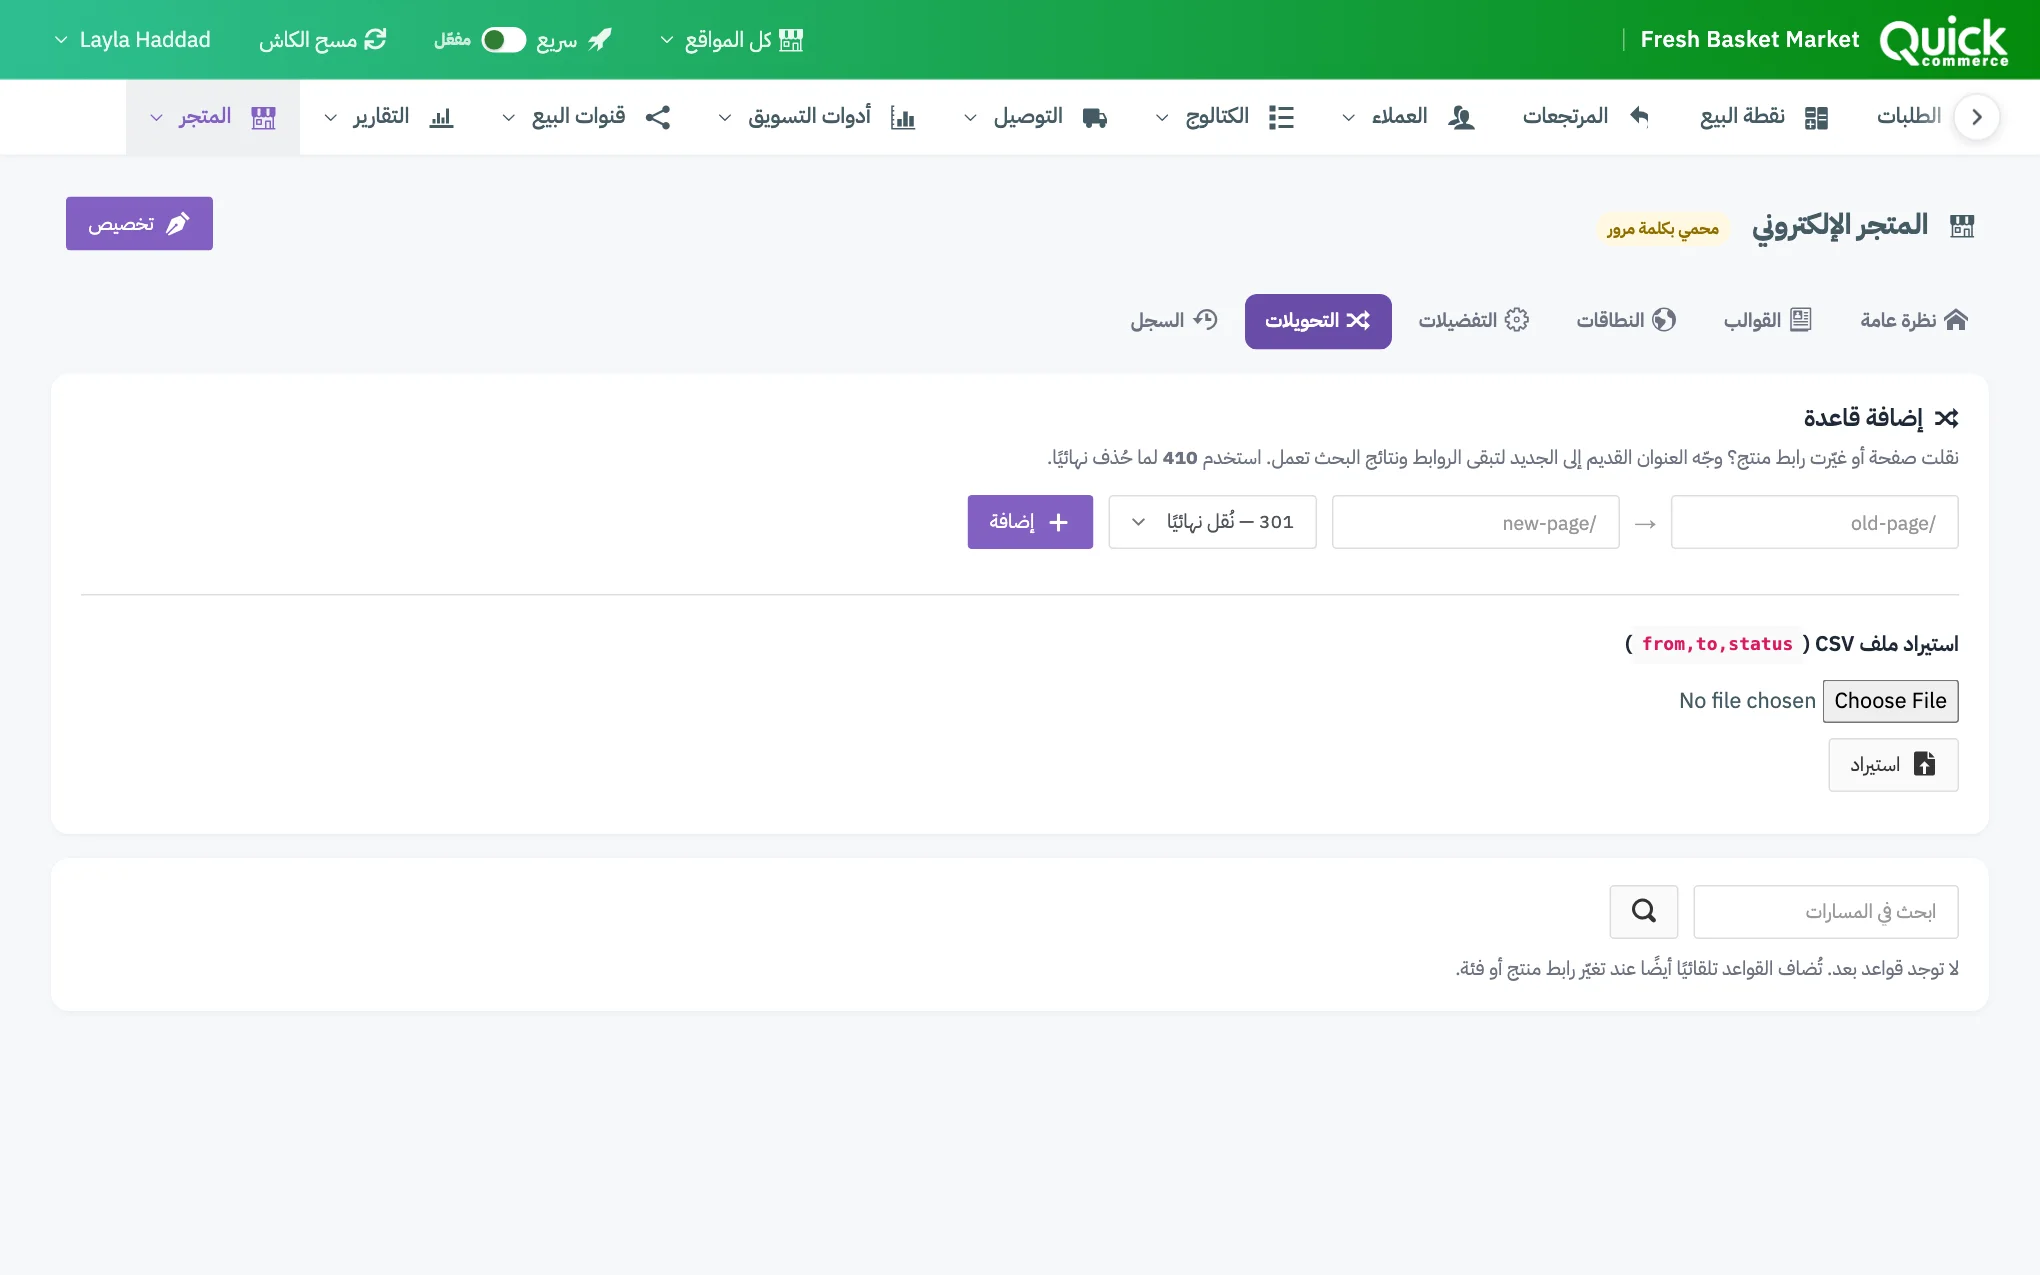Click the Quick commerce logo
The width and height of the screenshot is (2040, 1275).
pos(1943,41)
